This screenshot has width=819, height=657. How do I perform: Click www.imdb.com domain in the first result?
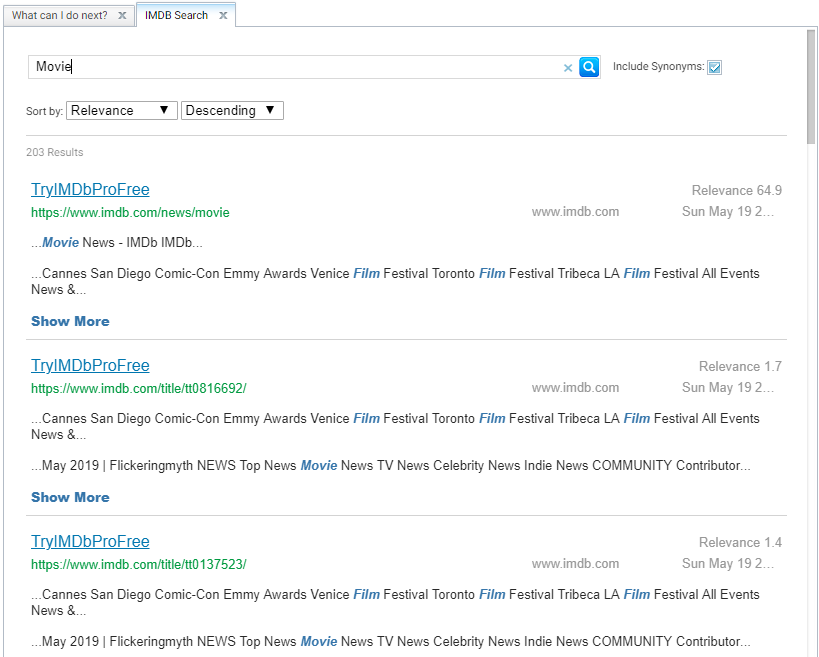(575, 212)
